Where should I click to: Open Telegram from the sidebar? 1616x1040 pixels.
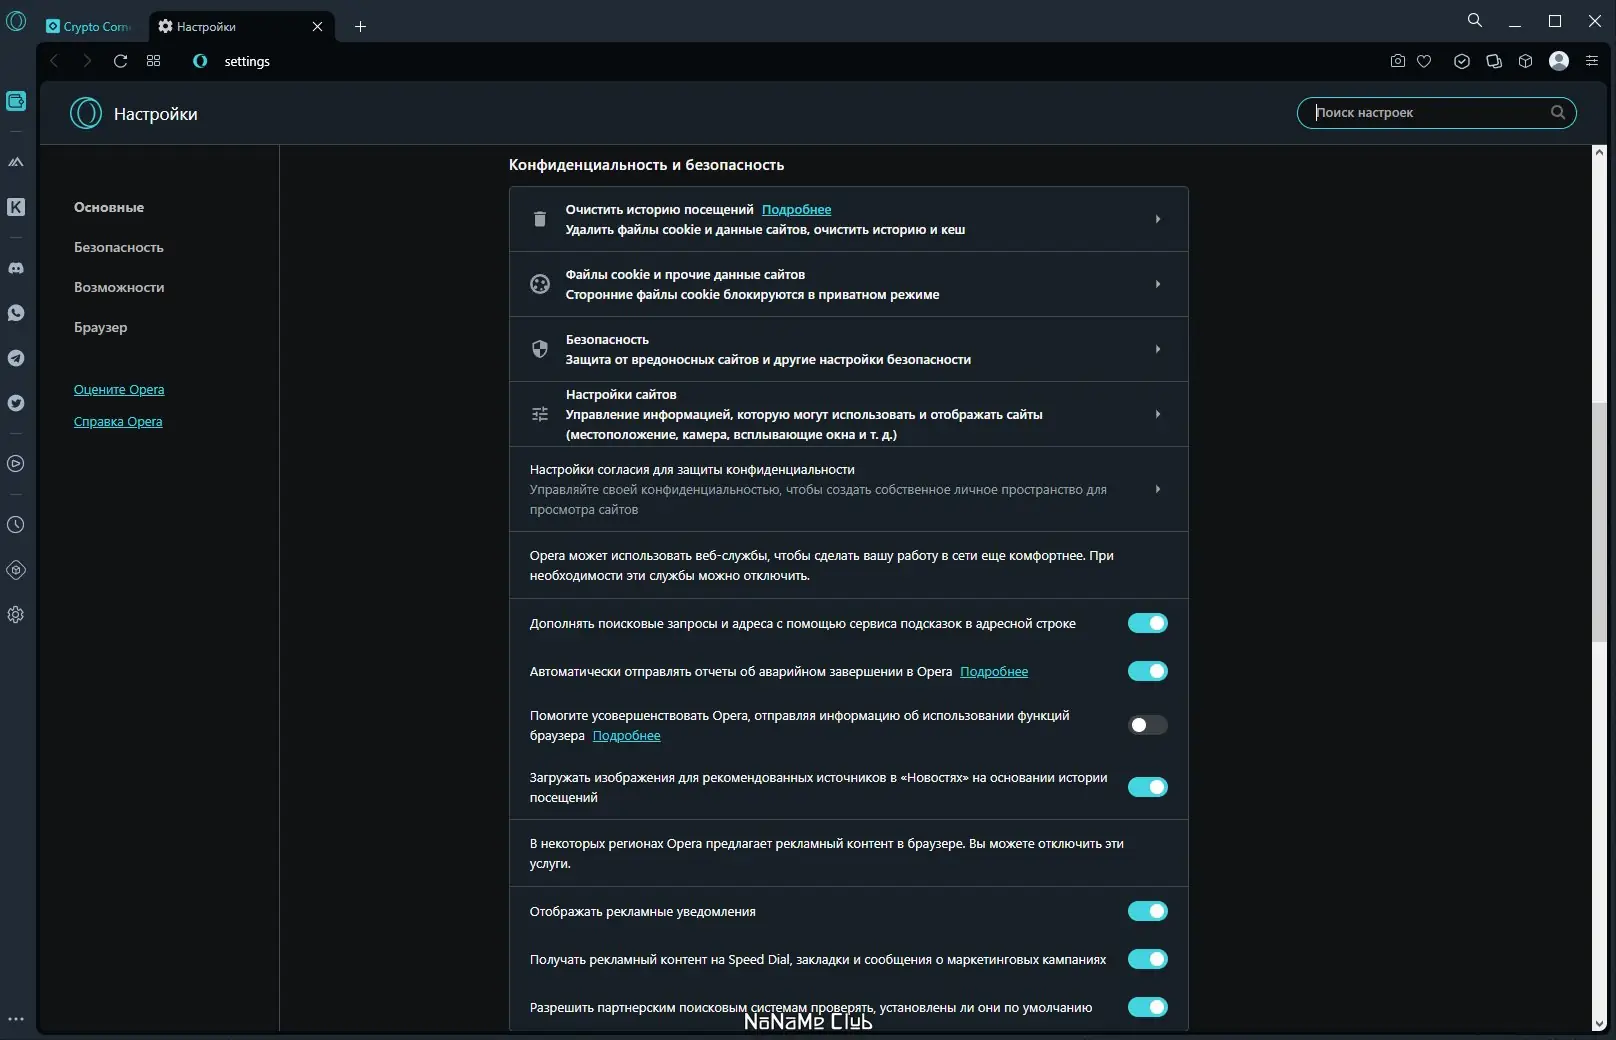coord(16,358)
